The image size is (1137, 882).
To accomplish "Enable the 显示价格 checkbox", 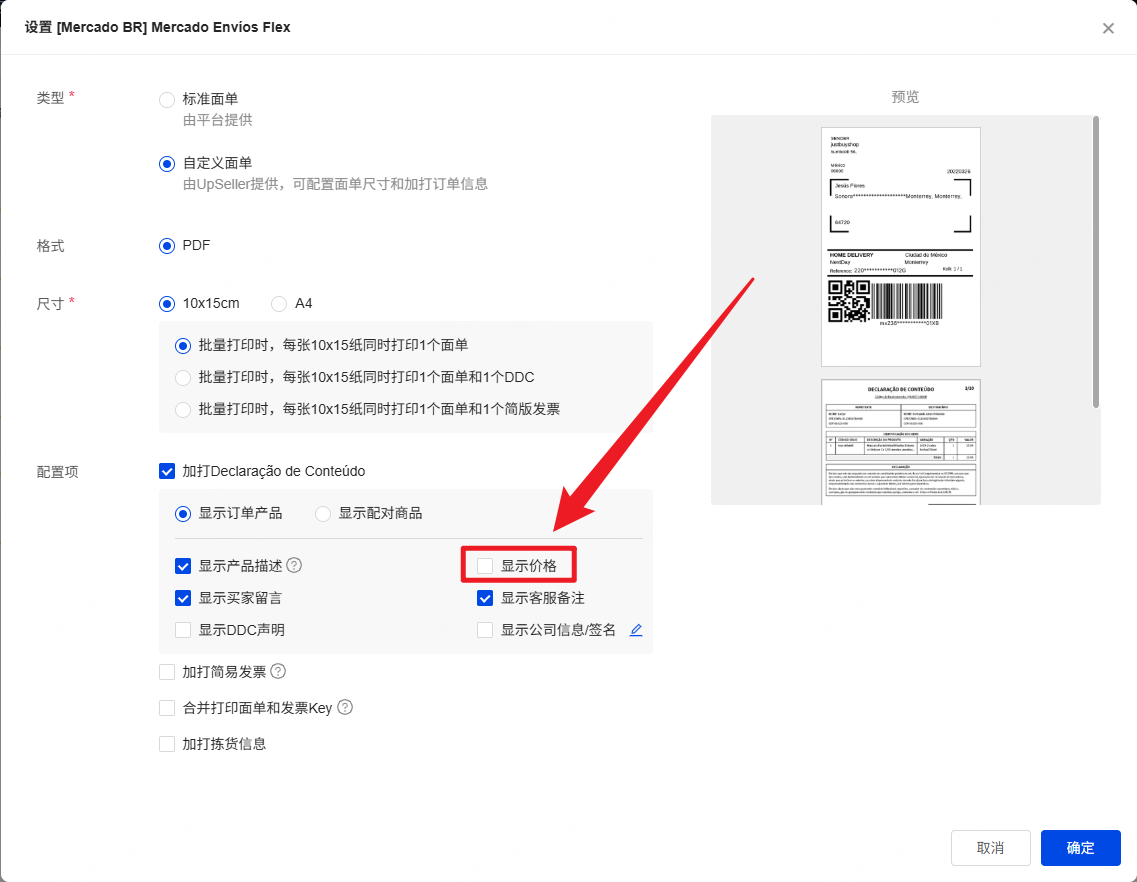I will pyautogui.click(x=485, y=566).
